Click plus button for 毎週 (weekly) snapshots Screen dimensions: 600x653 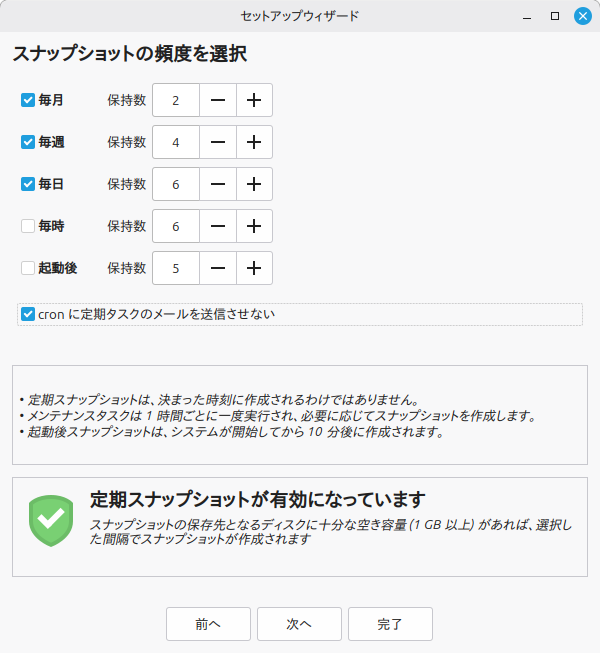pos(254,142)
